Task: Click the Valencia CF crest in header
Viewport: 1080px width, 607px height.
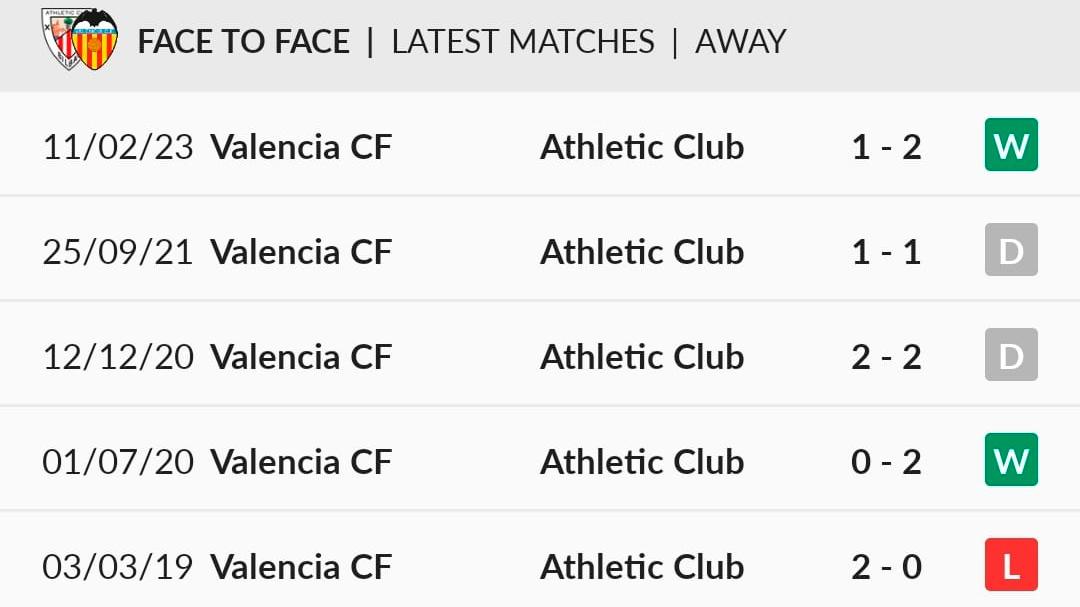Action: click(x=96, y=40)
